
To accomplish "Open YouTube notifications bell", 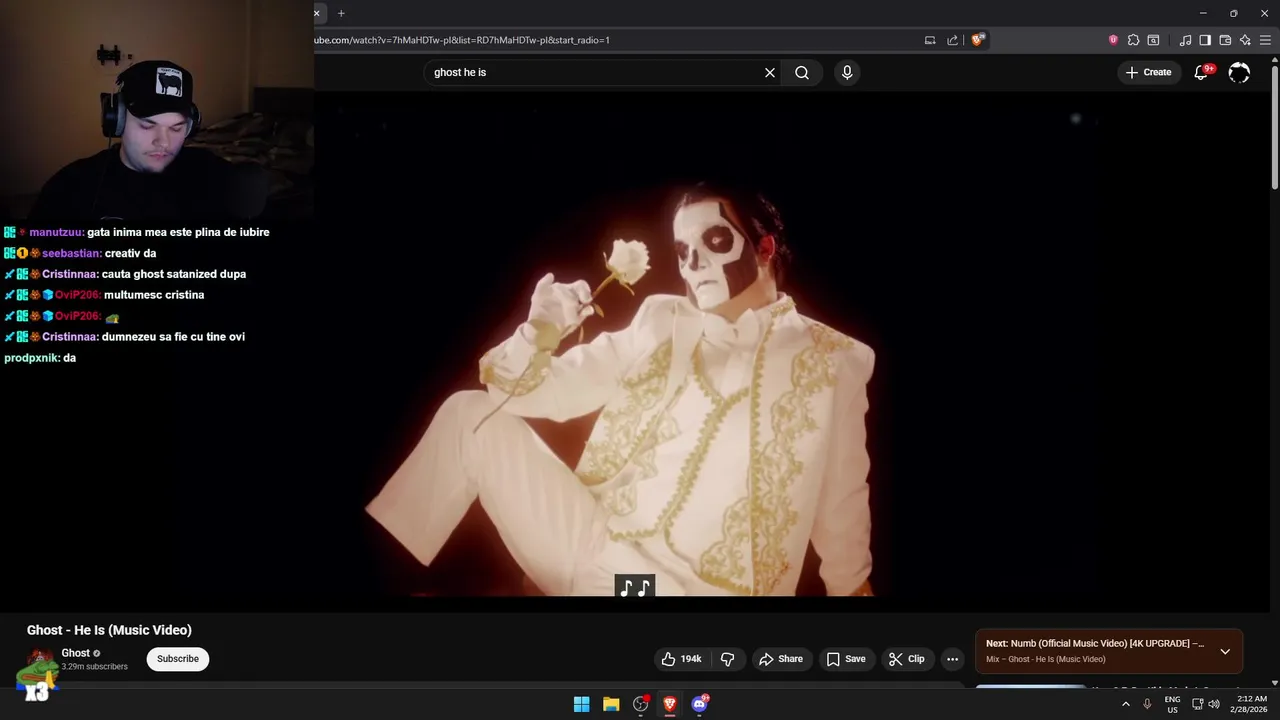I will click(1202, 72).
